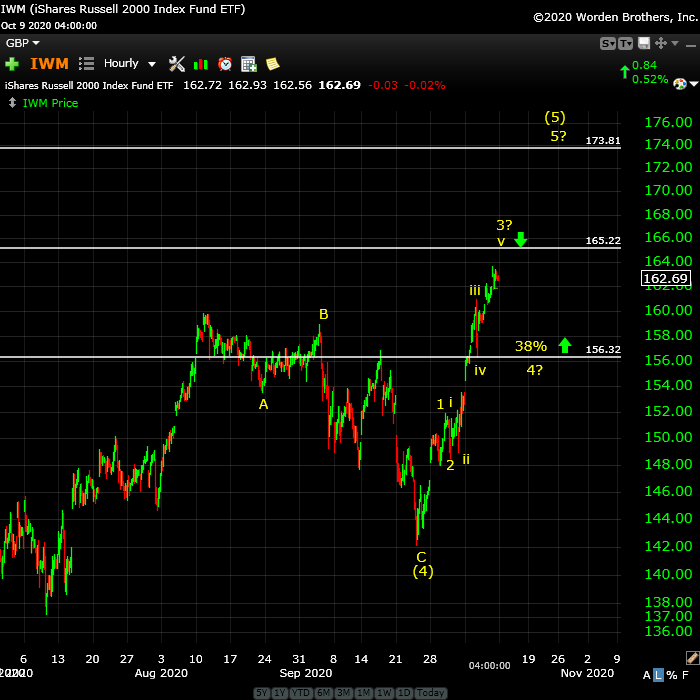Click the IWM Price plot label

(x=50, y=103)
